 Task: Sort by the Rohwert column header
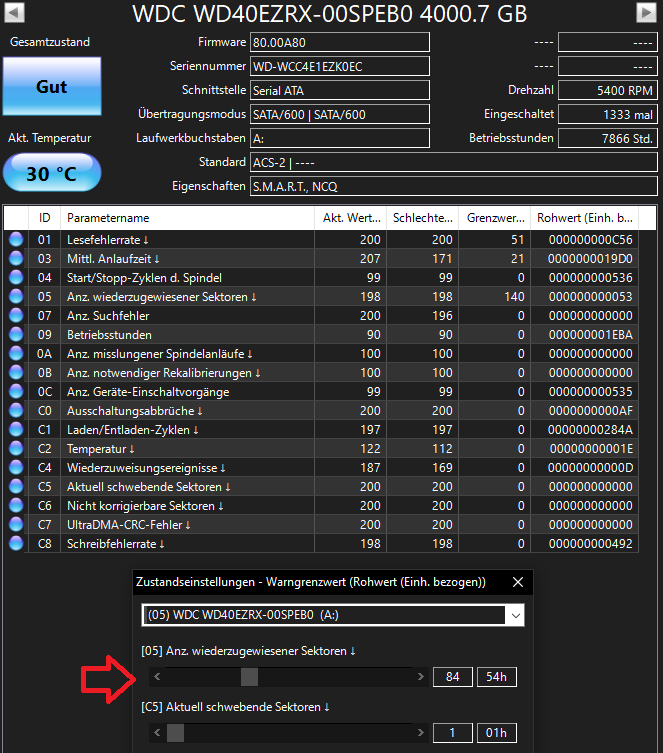584,218
